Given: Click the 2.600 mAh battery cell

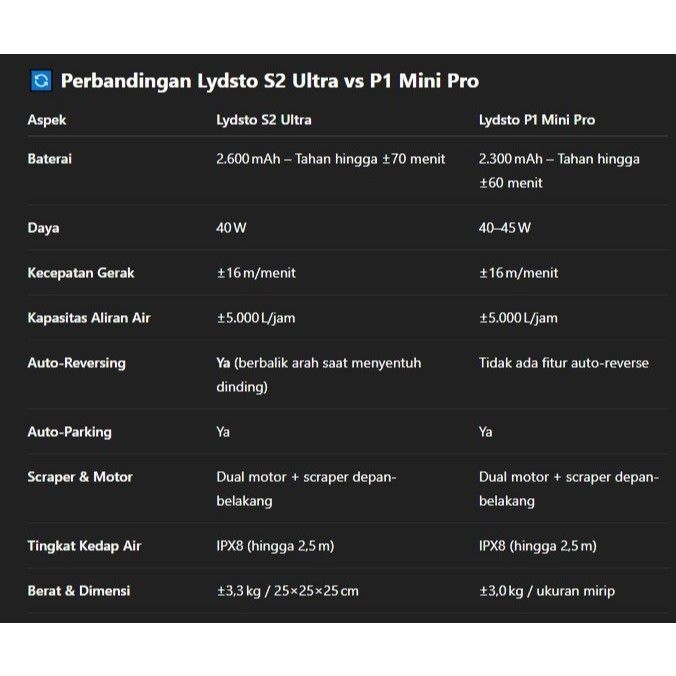Looking at the screenshot, I should click(x=331, y=158).
